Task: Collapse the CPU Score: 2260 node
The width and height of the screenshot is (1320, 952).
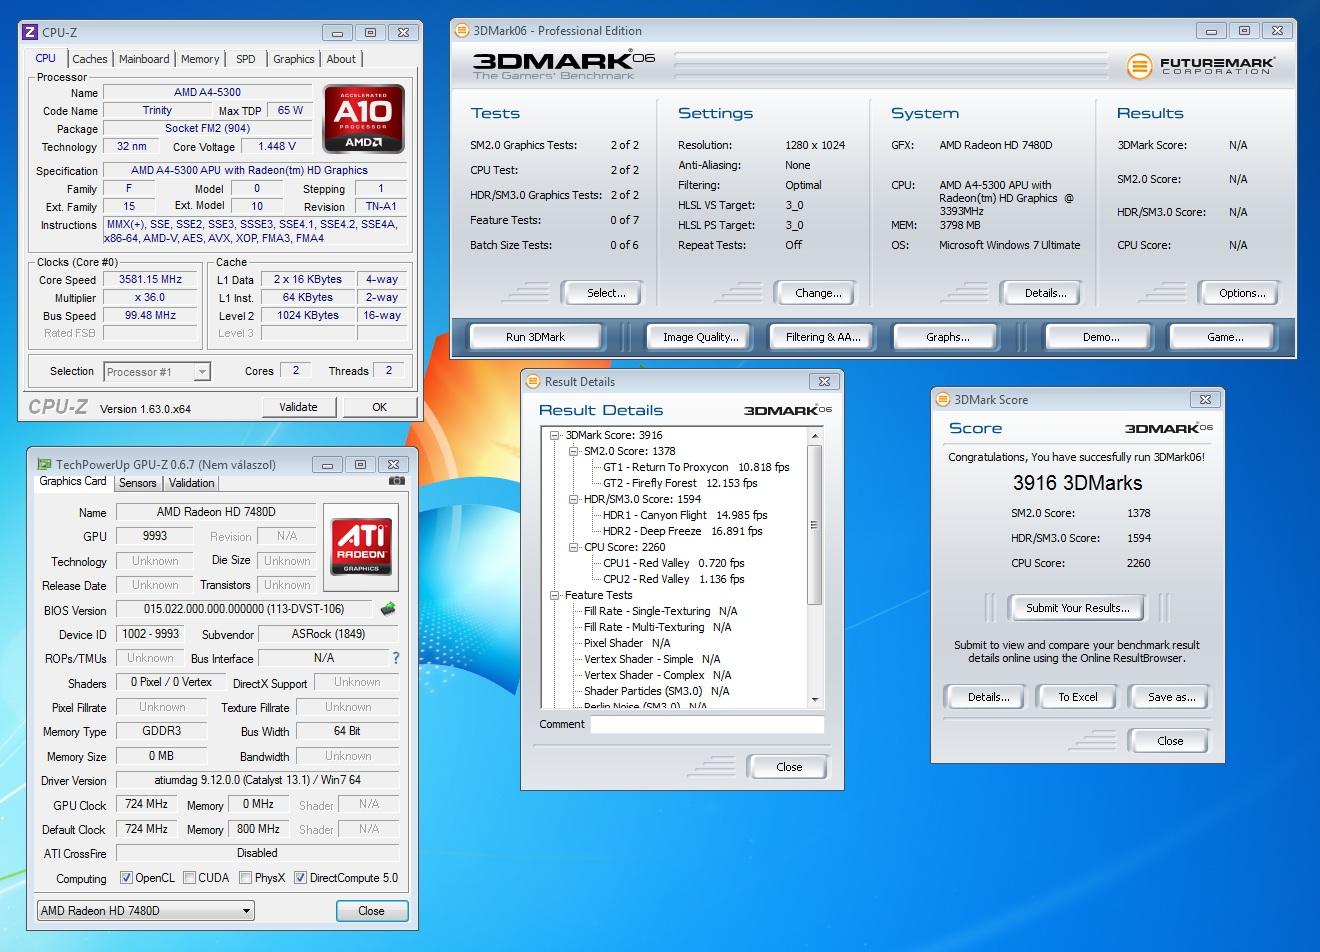Action: point(574,547)
